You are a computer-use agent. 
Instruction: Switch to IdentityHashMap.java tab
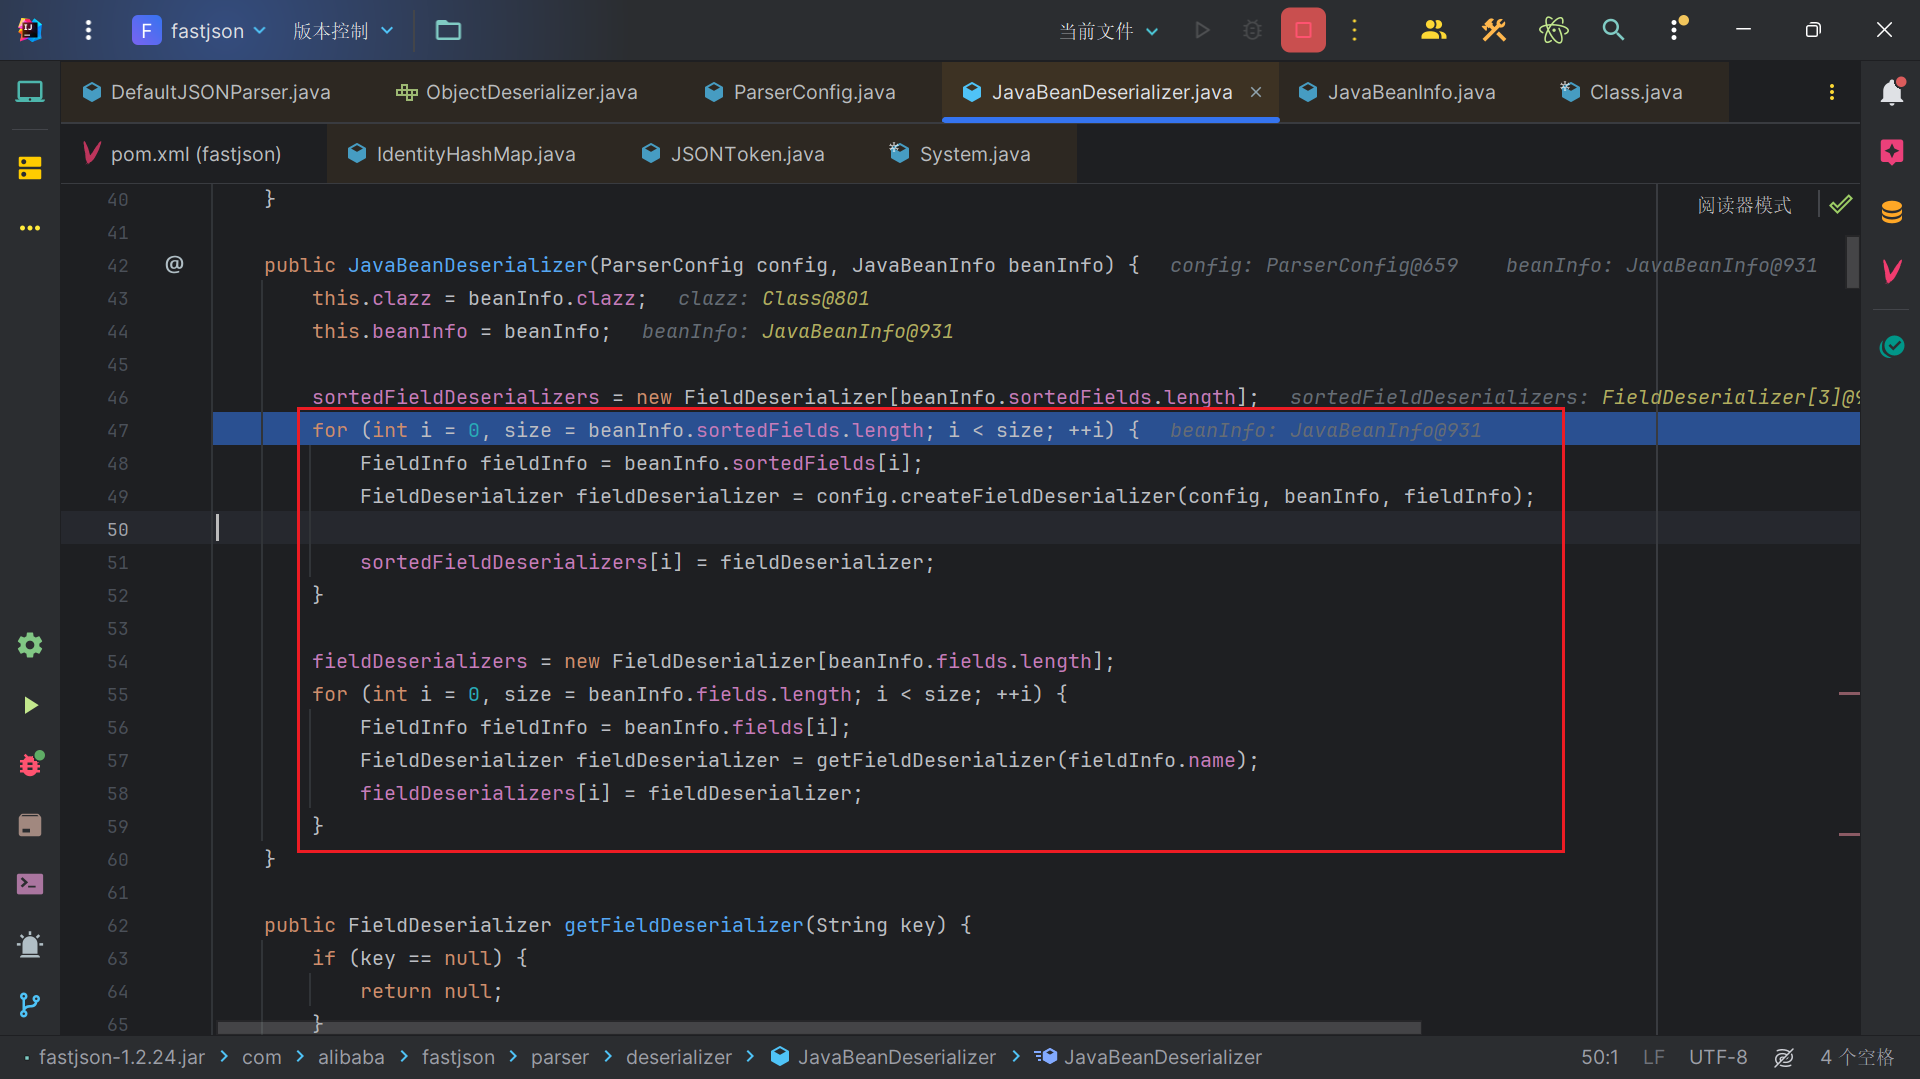tap(462, 154)
